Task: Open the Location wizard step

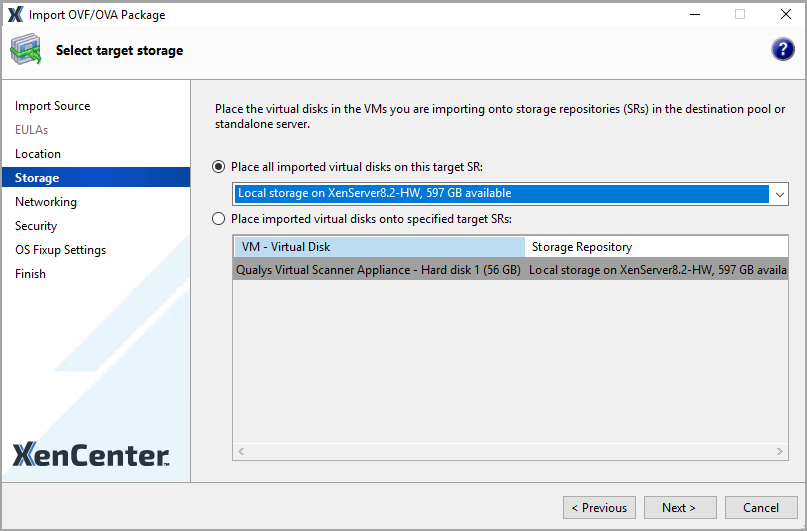Action: pyautogui.click(x=38, y=154)
